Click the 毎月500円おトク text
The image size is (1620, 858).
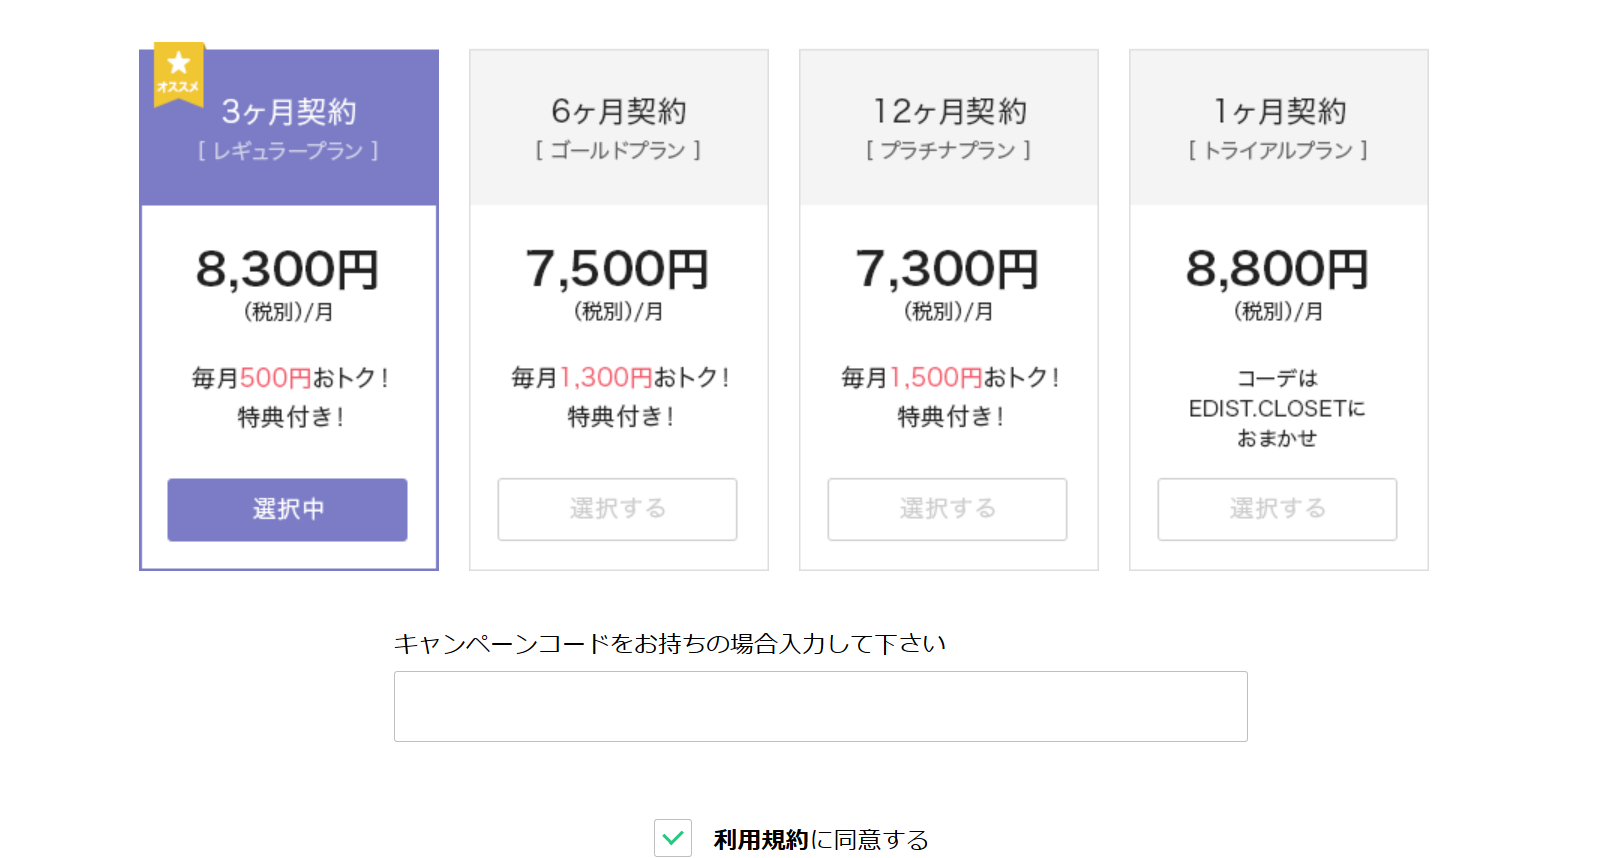click(290, 378)
